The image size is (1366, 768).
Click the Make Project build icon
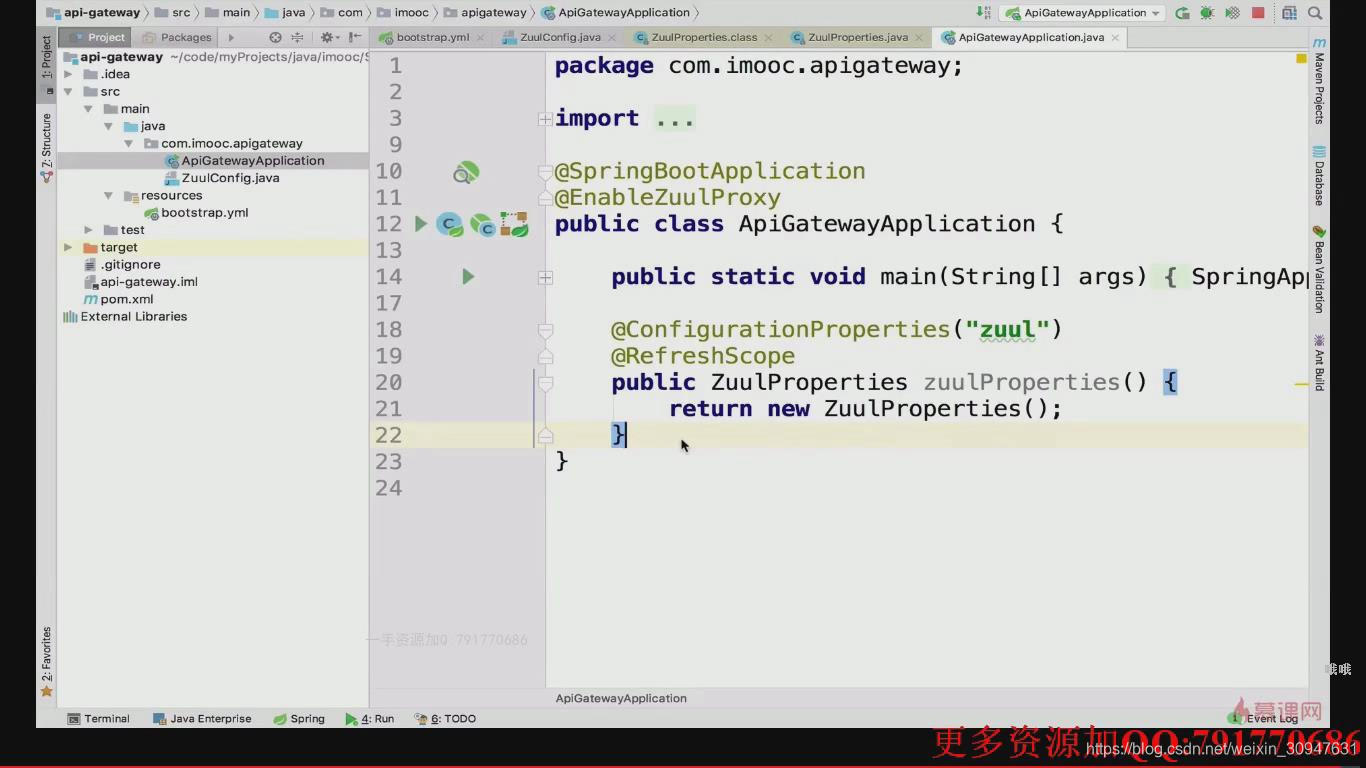983,13
